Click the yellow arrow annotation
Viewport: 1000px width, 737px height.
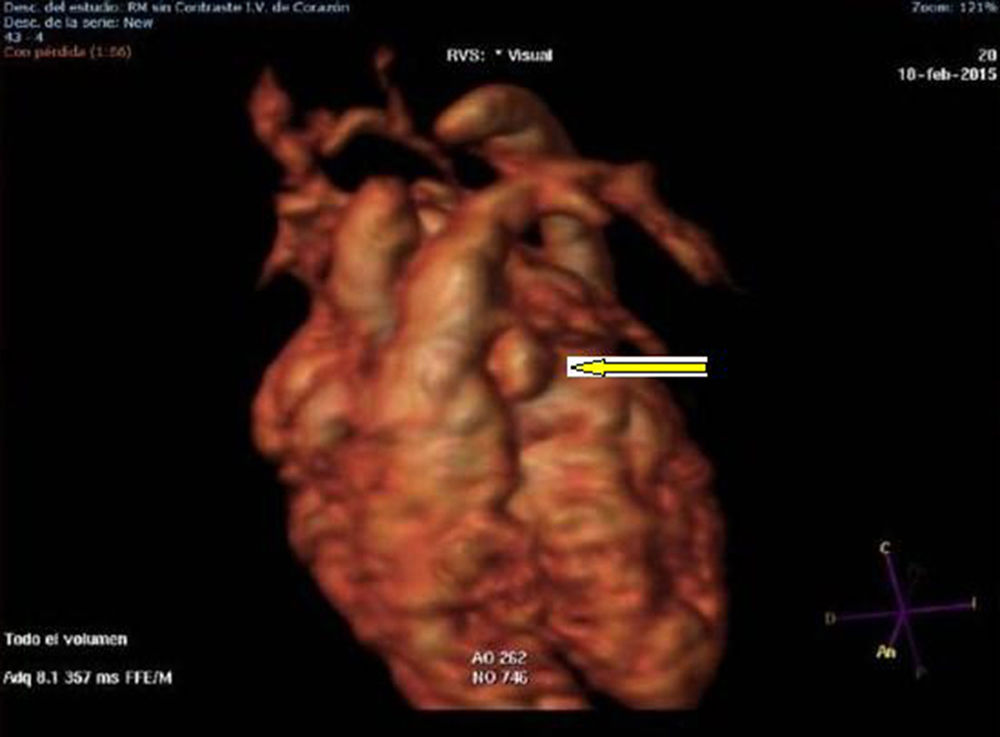coord(638,368)
